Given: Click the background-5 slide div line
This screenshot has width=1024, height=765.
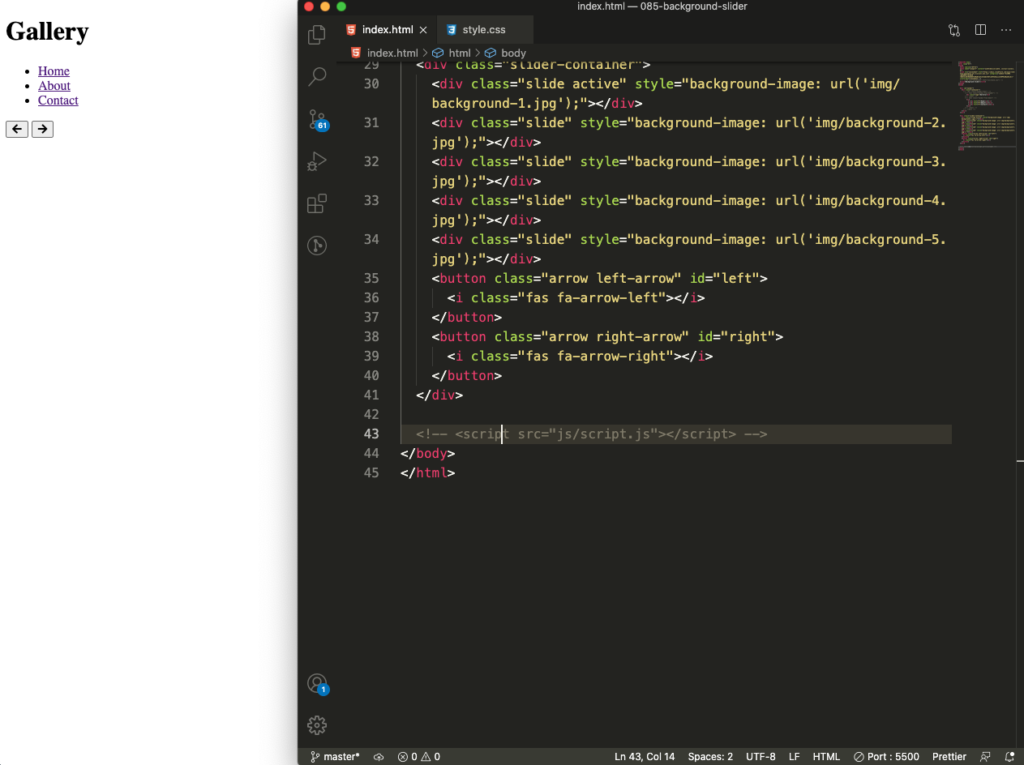Looking at the screenshot, I should tap(689, 249).
